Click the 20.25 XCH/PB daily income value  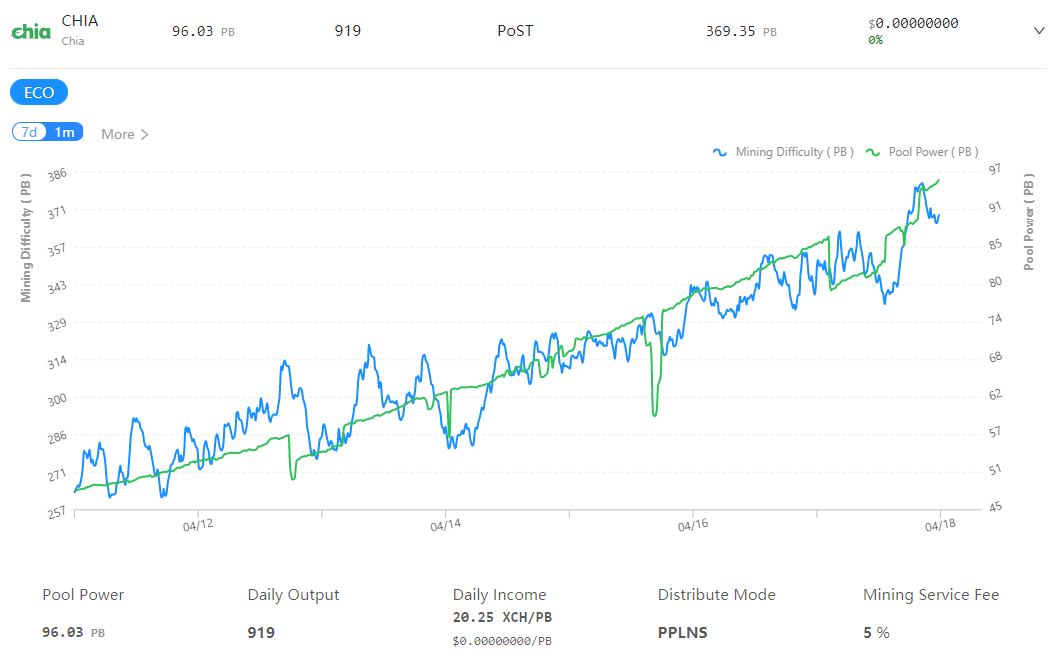[x=502, y=617]
